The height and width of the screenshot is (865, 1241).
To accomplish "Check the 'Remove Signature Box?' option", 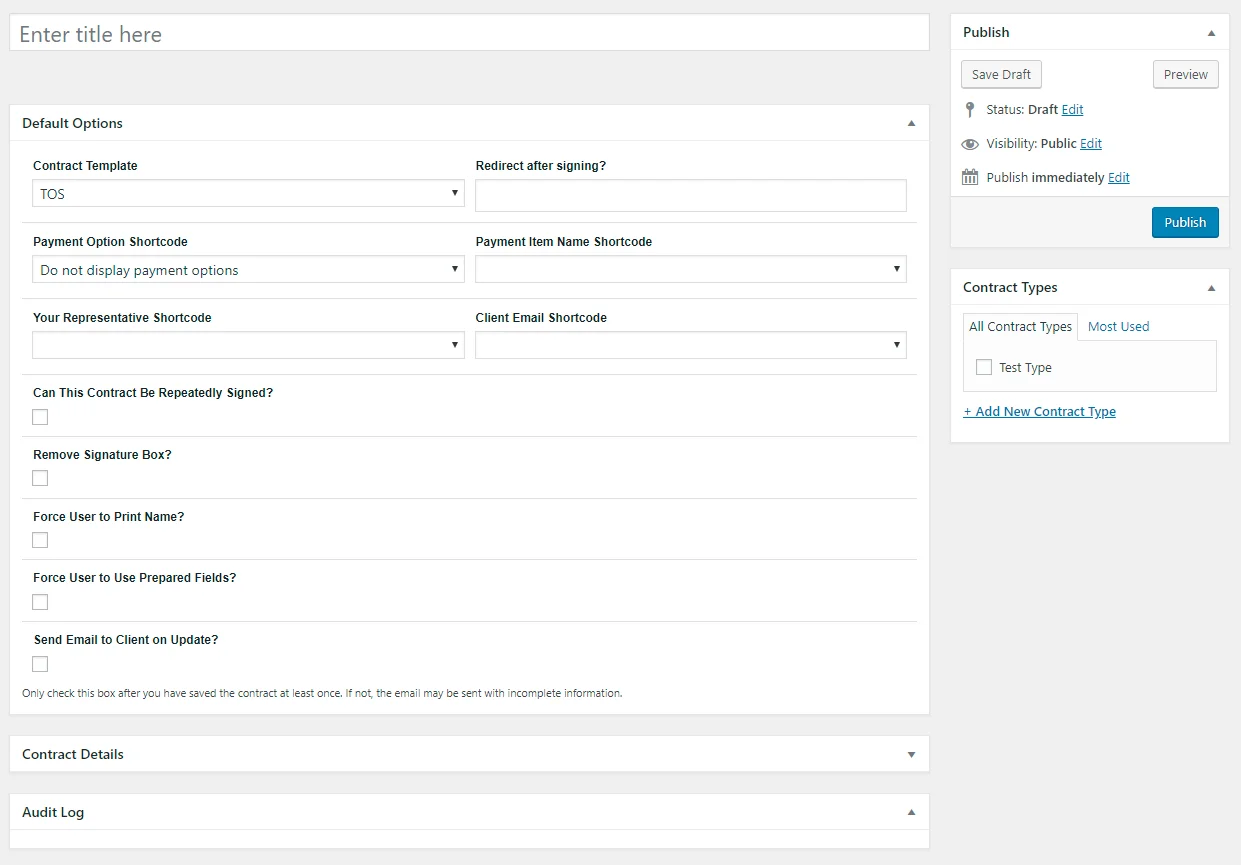I will point(39,478).
